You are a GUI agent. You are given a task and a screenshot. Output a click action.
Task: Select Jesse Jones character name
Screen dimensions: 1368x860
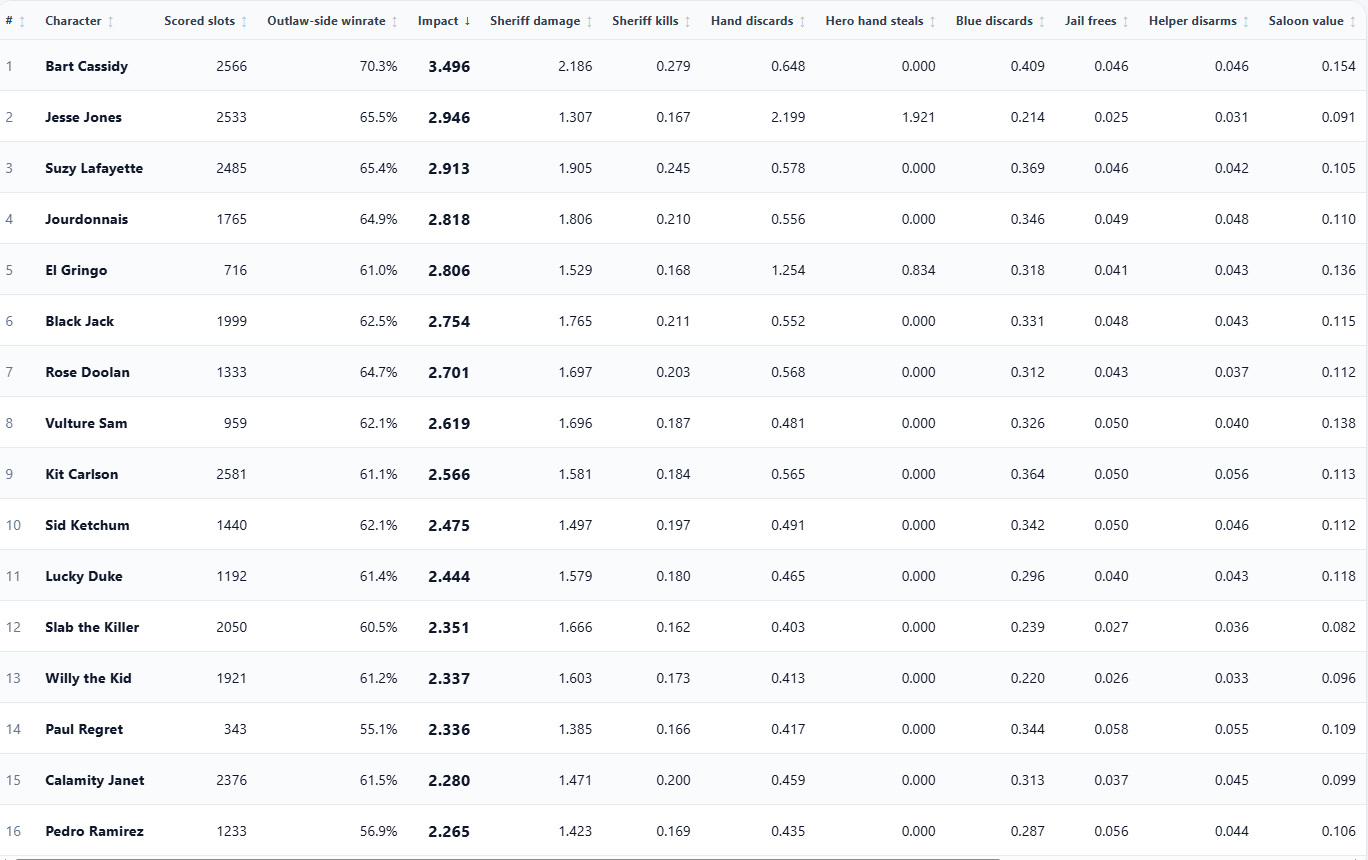click(x=83, y=117)
